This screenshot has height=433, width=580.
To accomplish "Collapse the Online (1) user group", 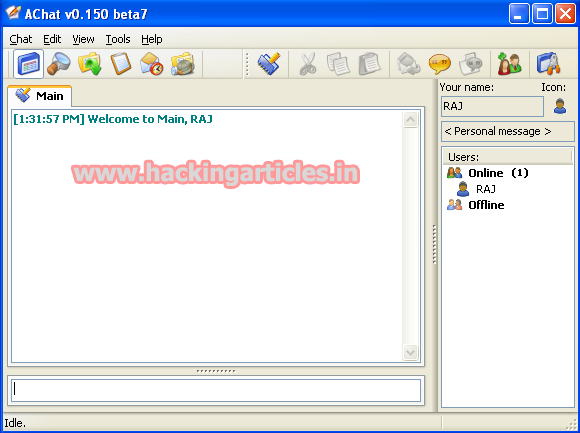I will pos(498,173).
